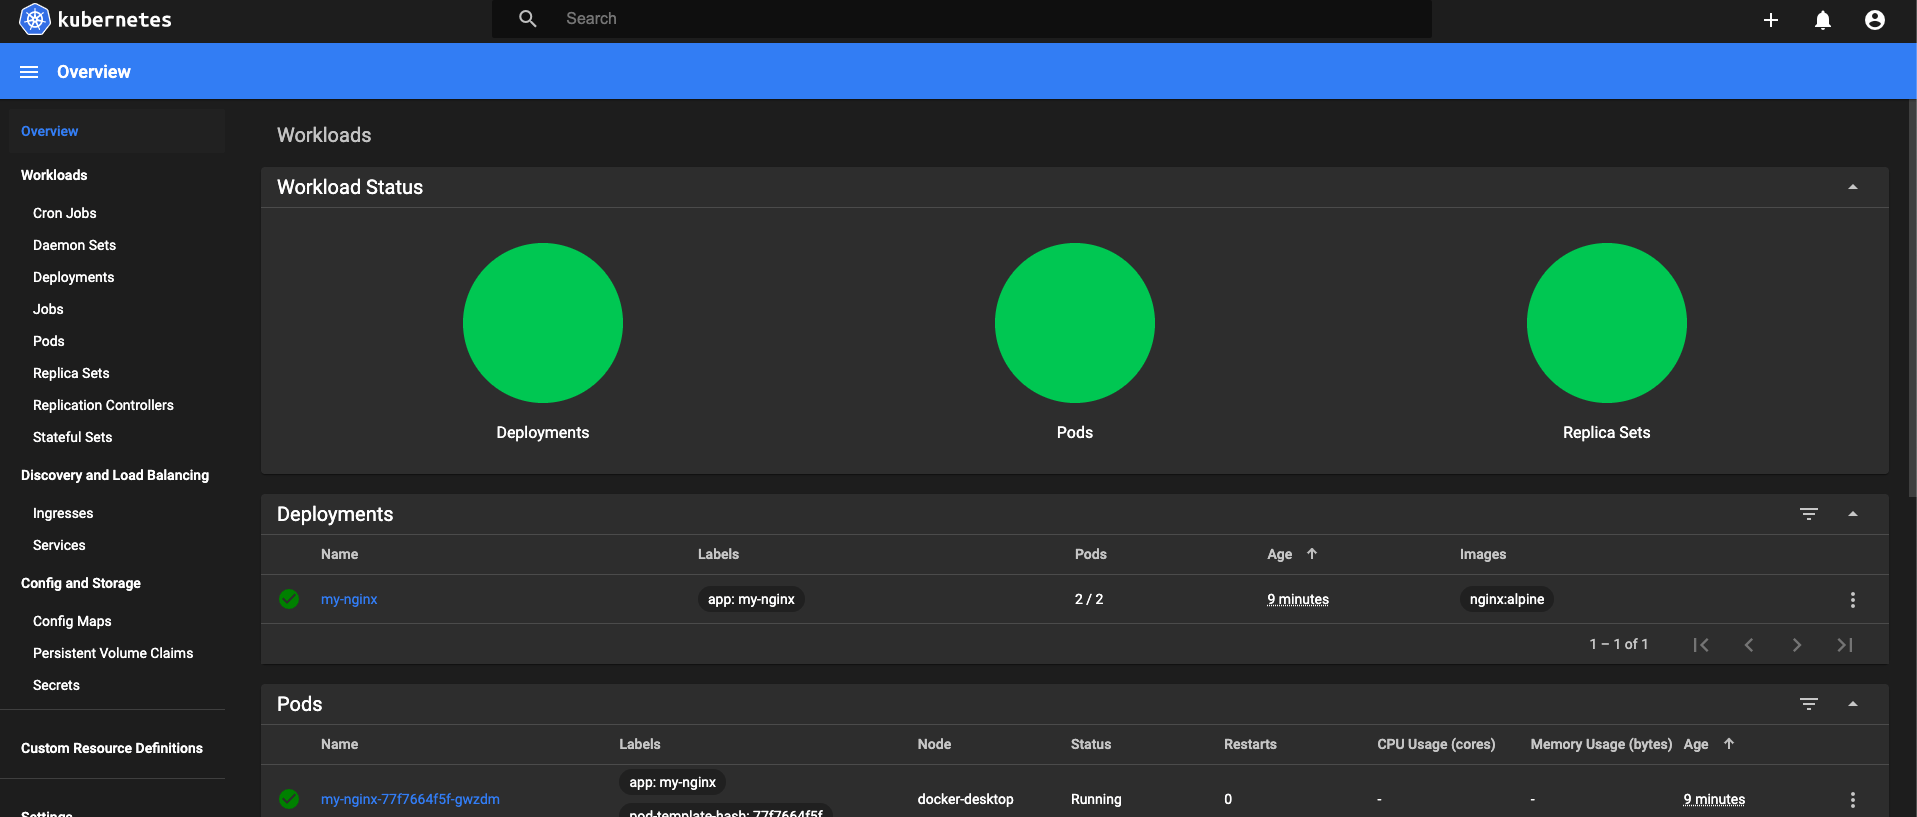
Task: Click the Replica Sets status circle chart
Action: 1607,323
